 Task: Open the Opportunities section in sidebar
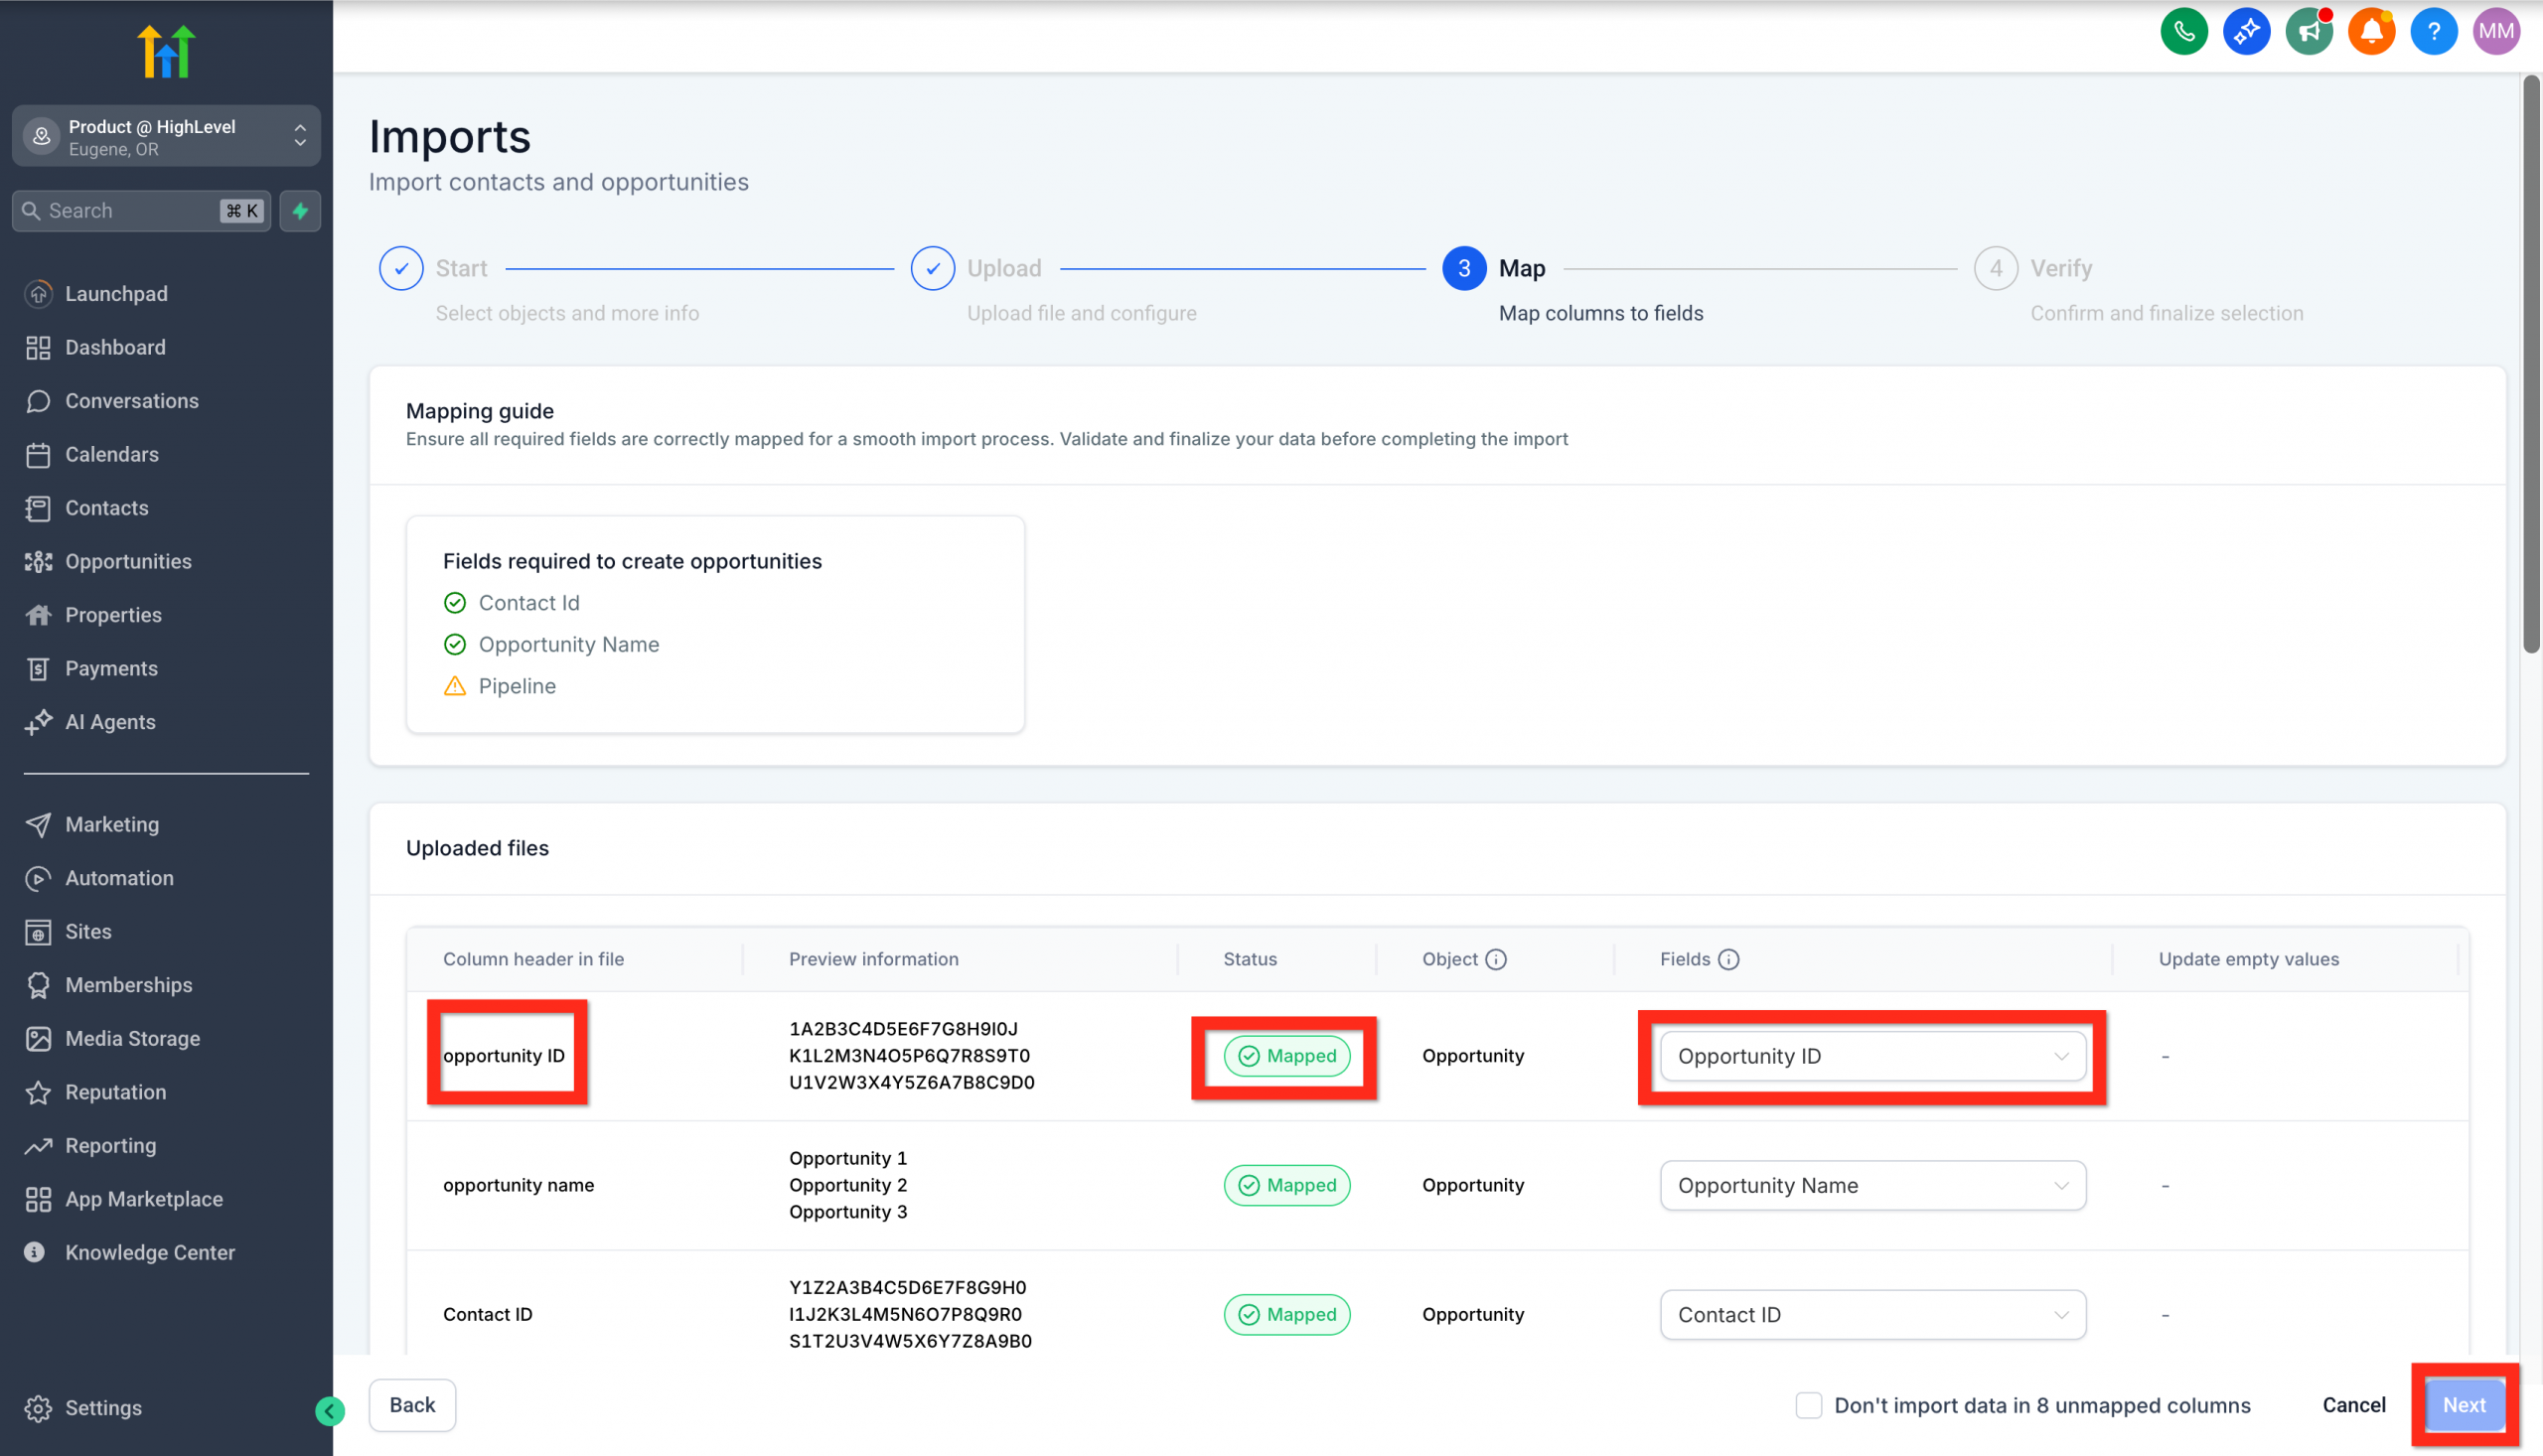tap(128, 561)
